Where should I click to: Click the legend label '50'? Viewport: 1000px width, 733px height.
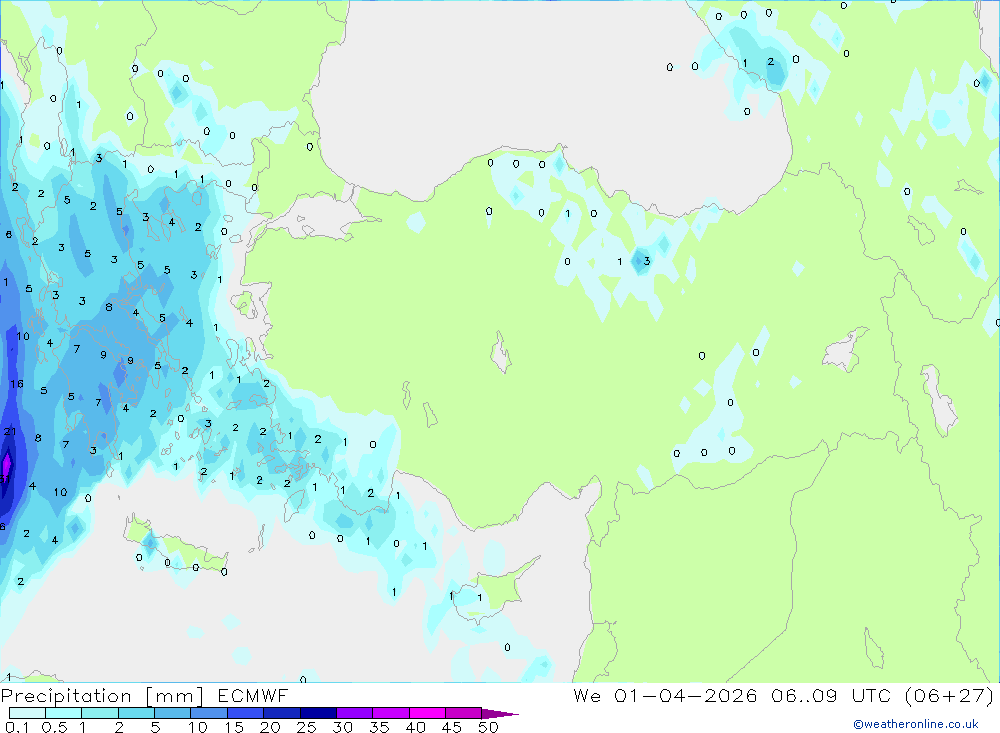(489, 727)
